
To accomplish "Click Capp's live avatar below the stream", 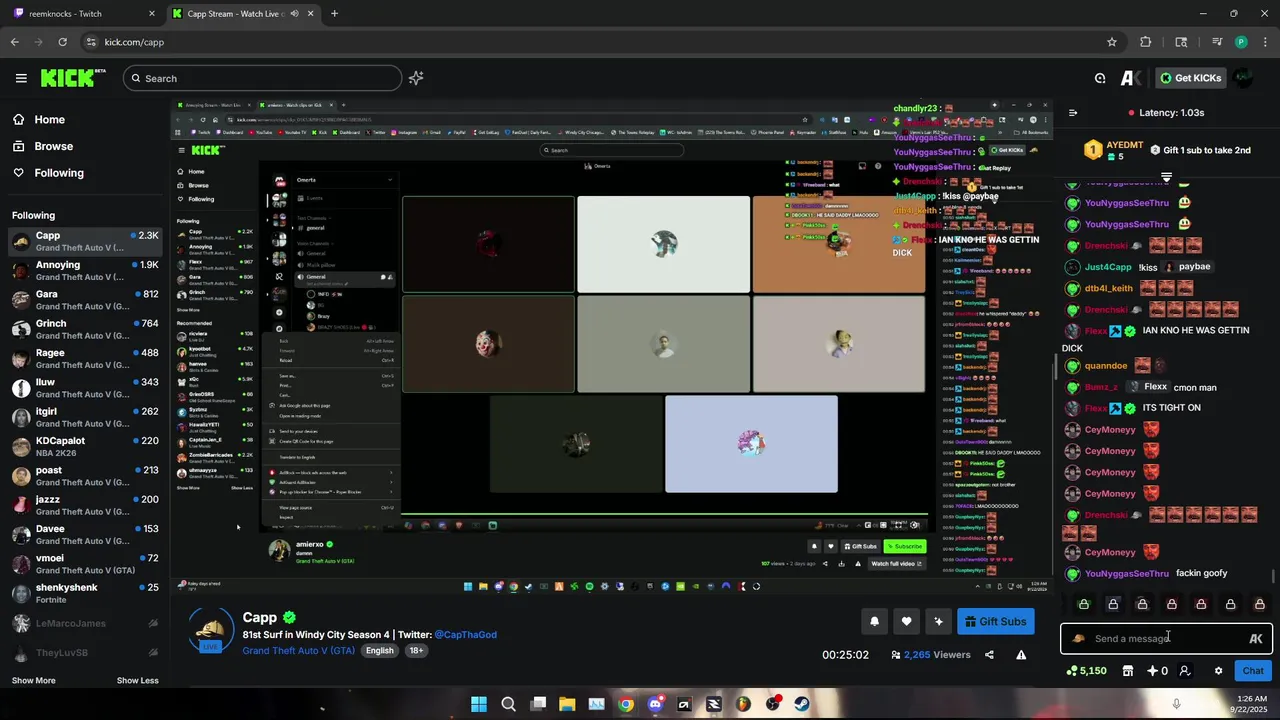I will point(211,629).
